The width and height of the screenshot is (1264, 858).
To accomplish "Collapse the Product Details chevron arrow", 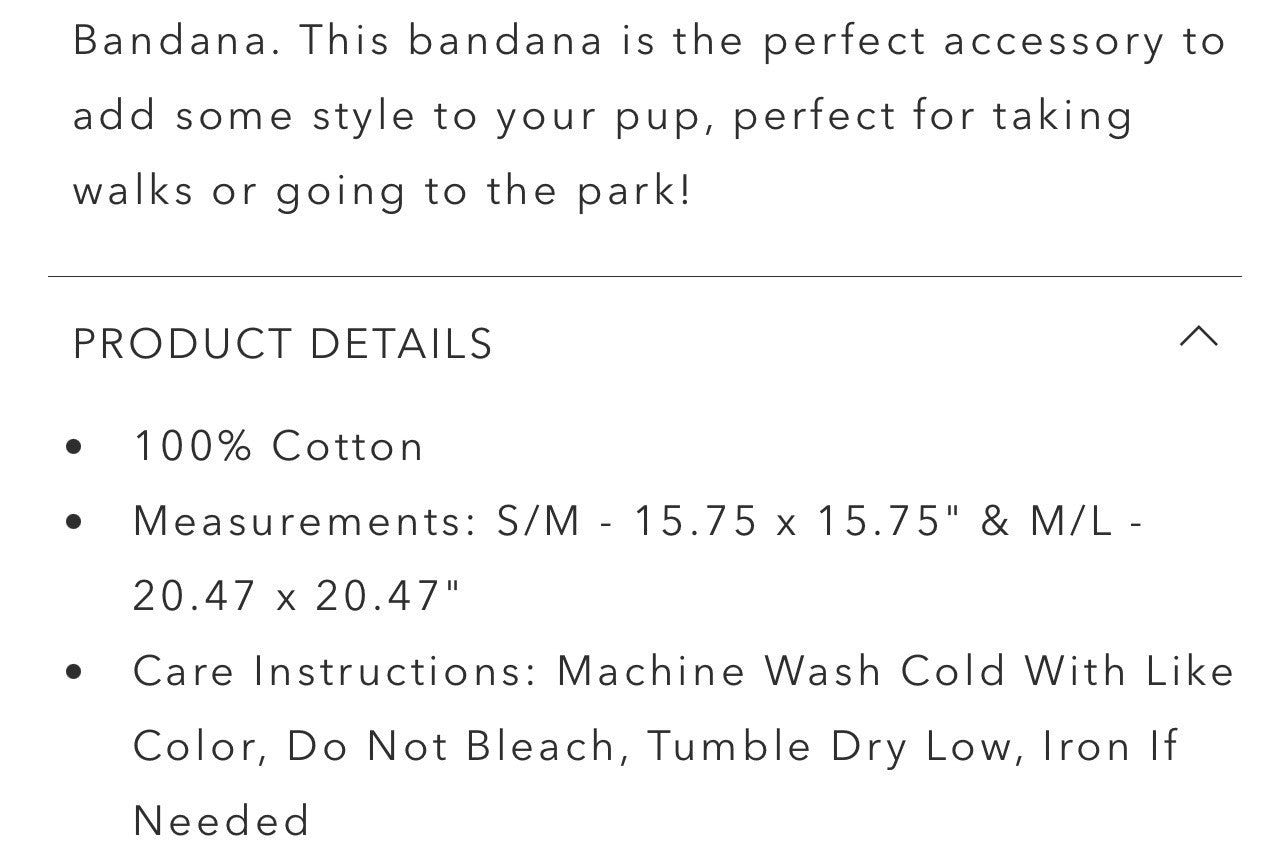I will [1198, 337].
